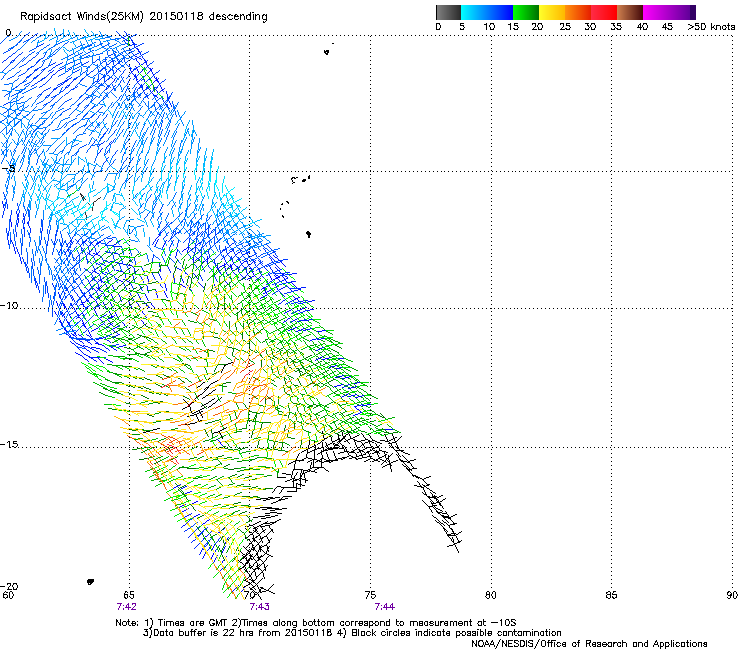Click the green 15-20 knots legend segment
The height and width of the screenshot is (650, 740).
click(526, 12)
